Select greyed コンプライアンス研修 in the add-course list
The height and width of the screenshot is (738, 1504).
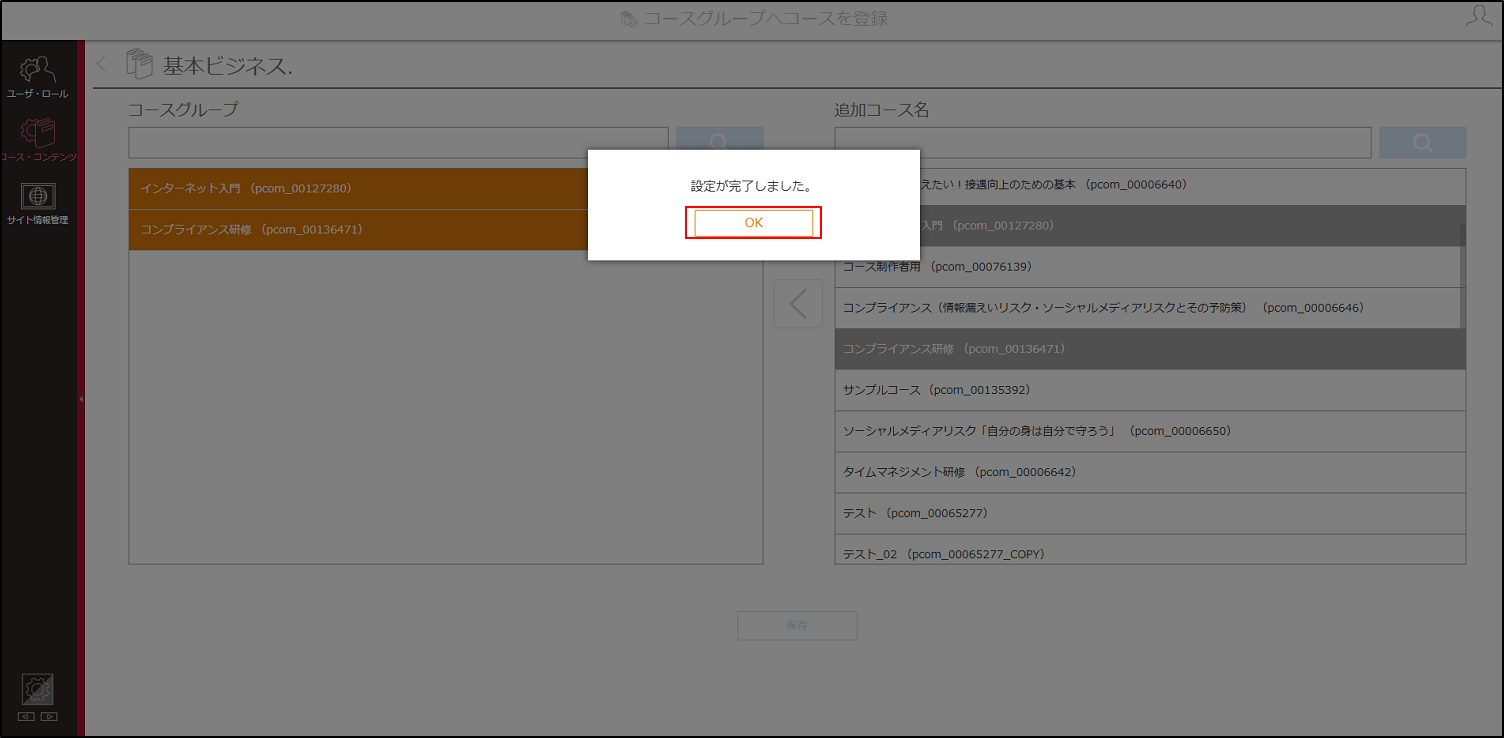coord(1150,349)
